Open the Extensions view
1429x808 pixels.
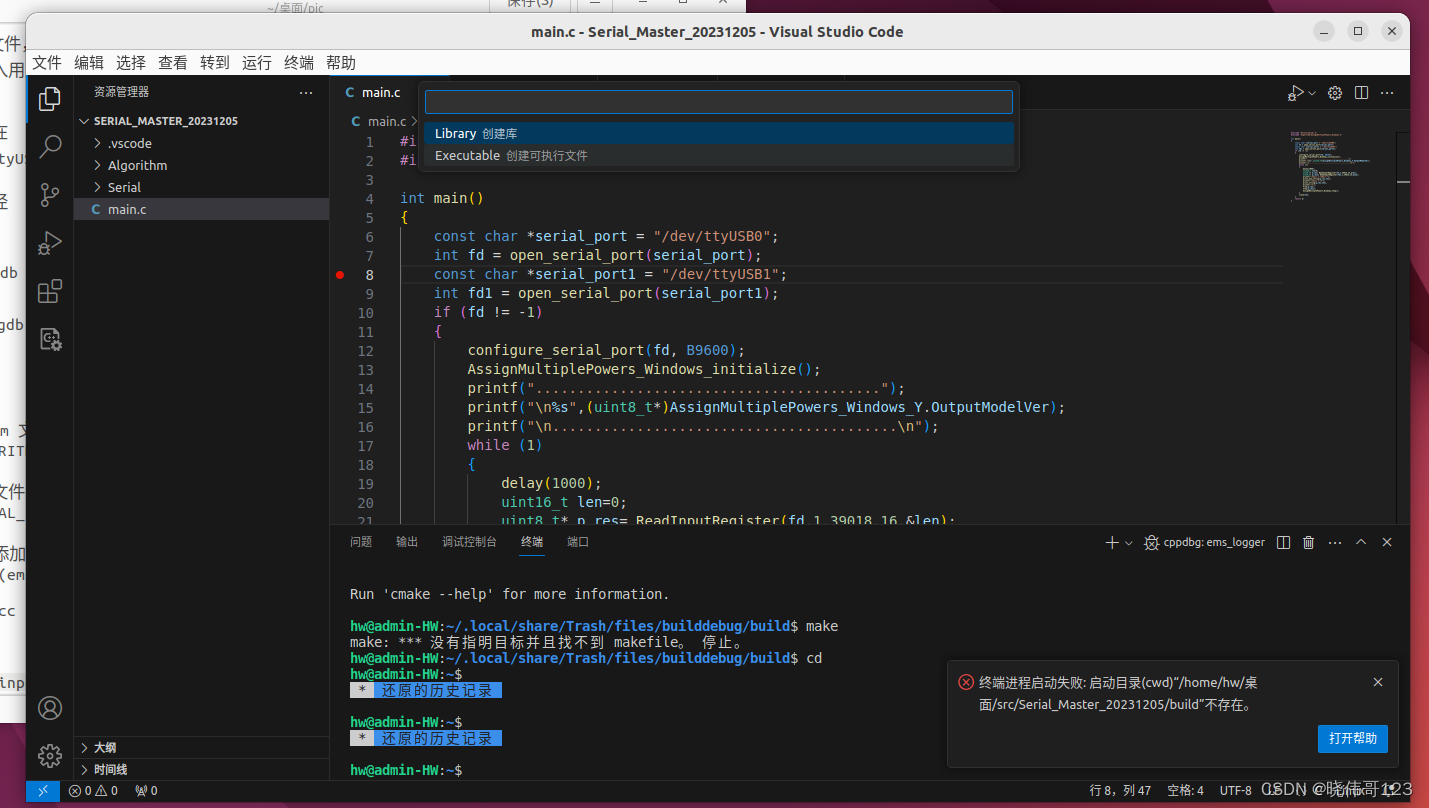coord(50,291)
